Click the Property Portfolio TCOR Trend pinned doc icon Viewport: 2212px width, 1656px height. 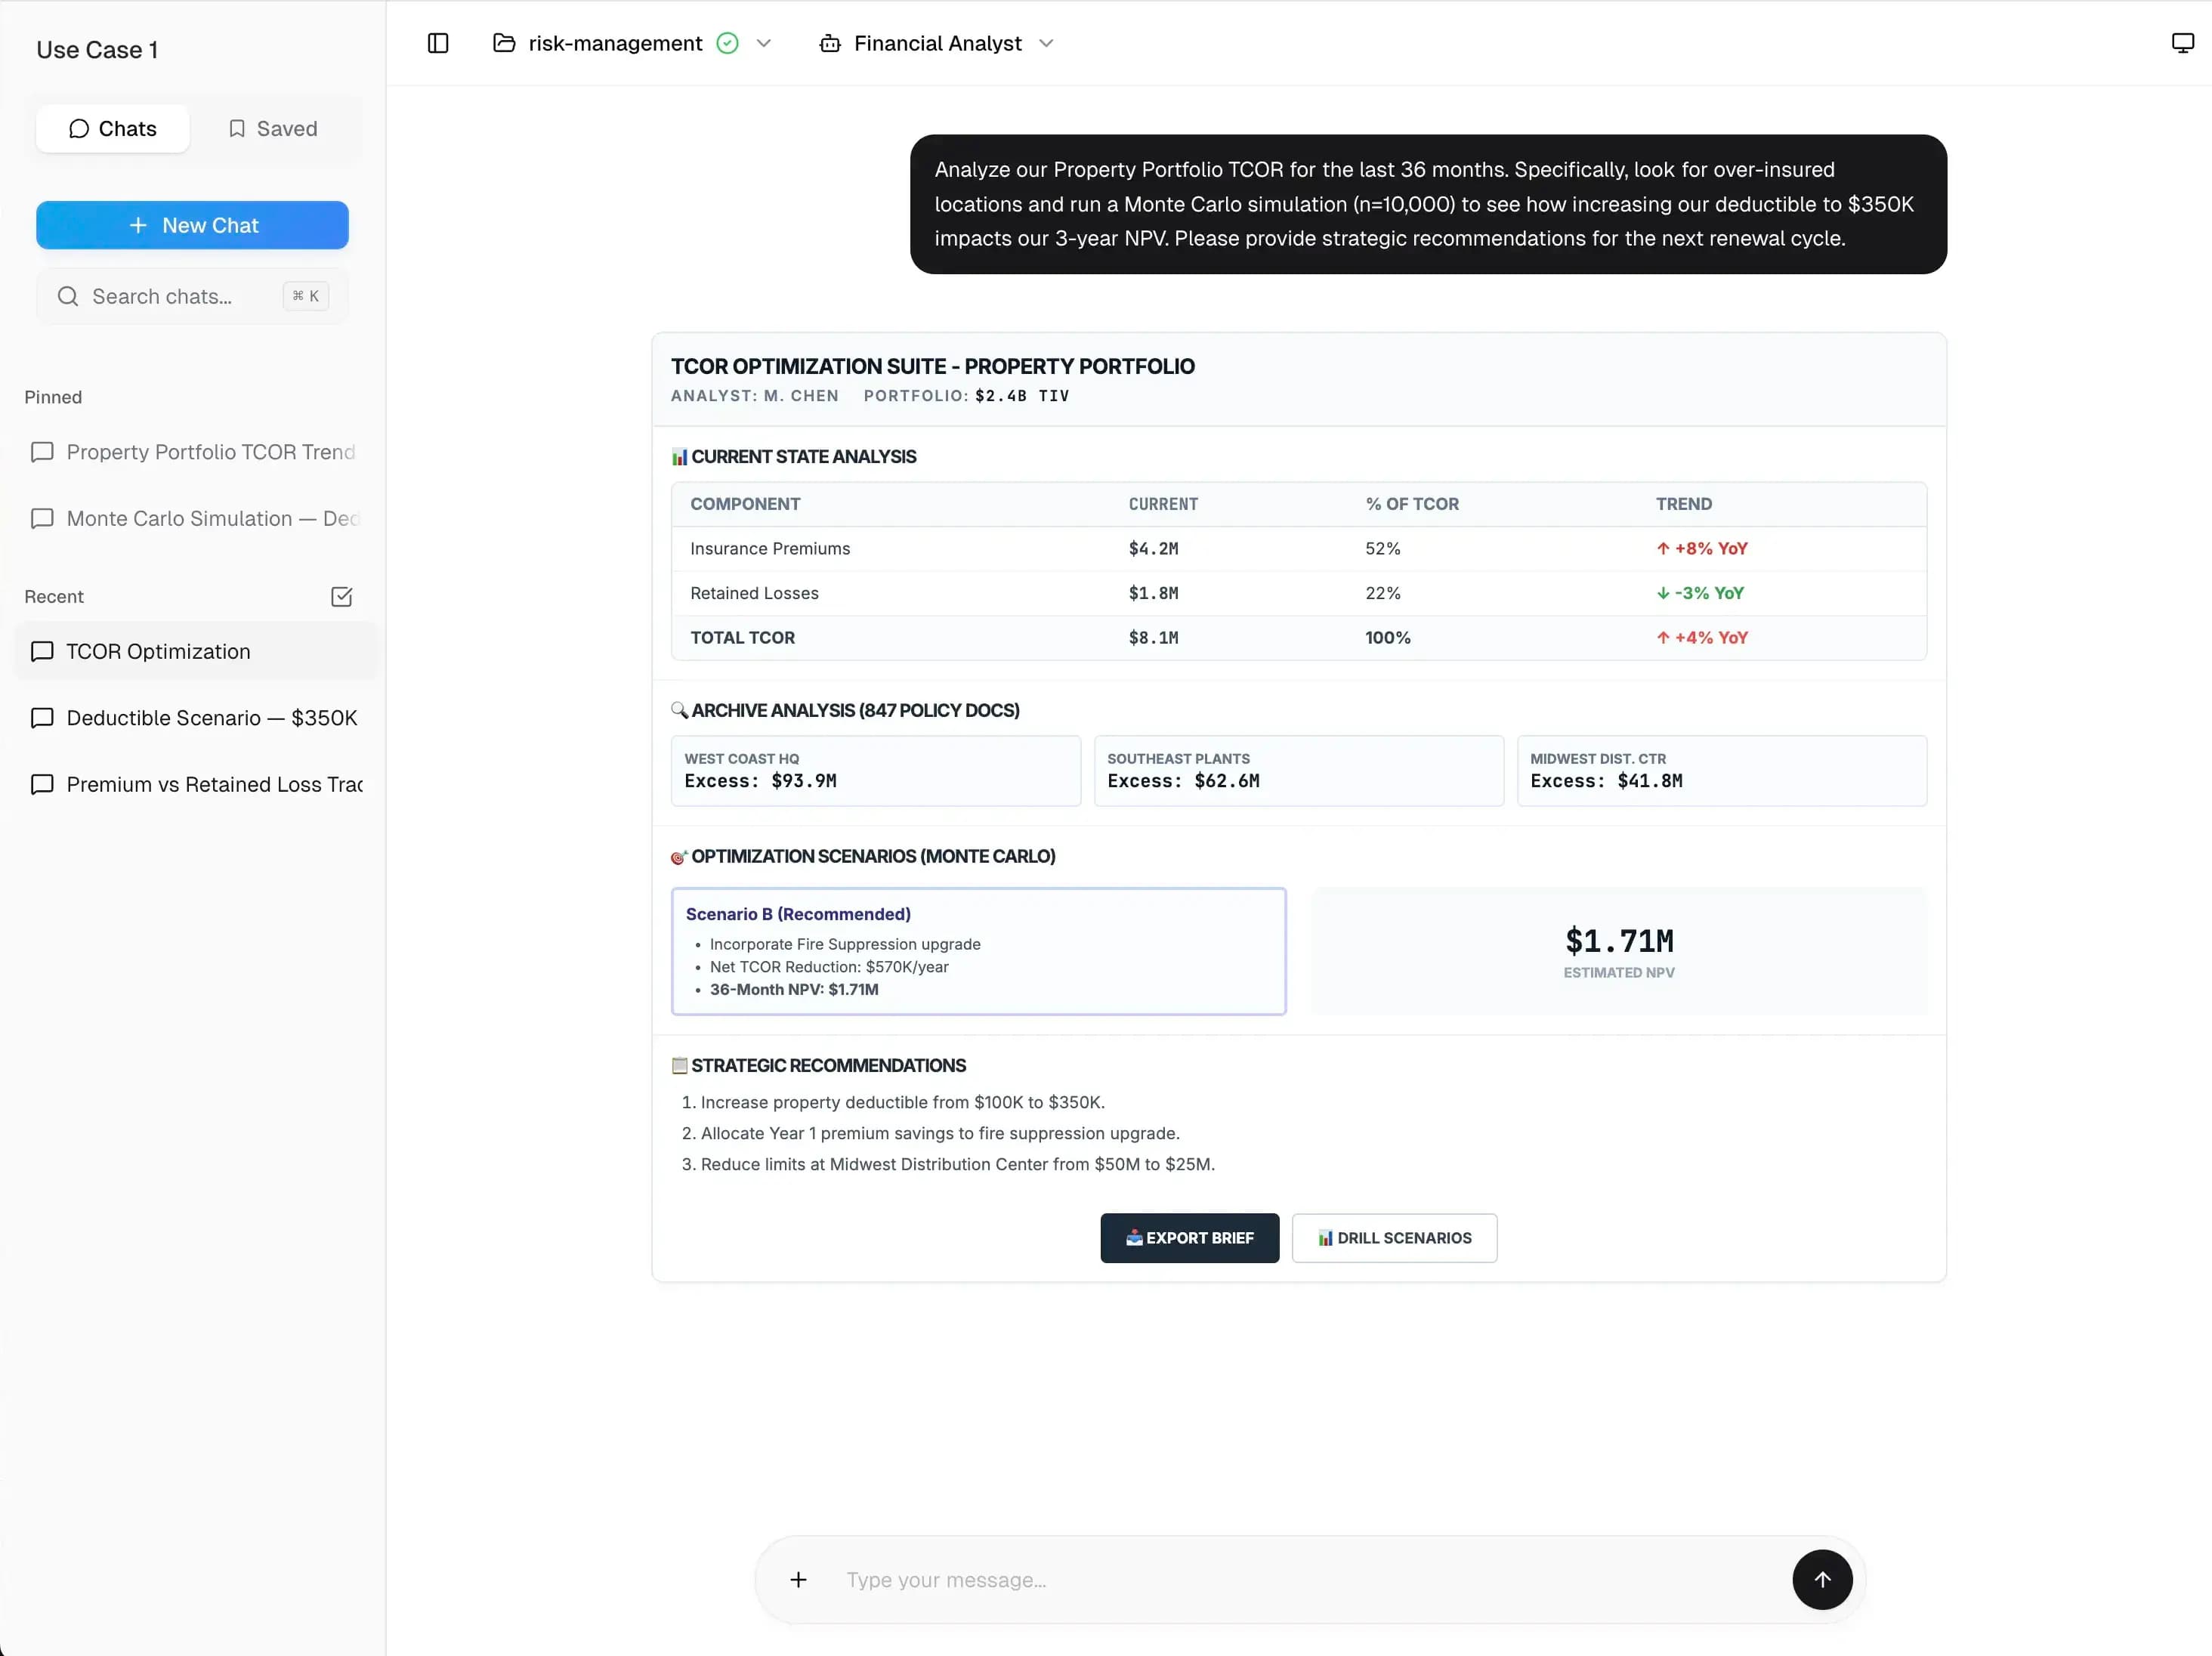[42, 452]
